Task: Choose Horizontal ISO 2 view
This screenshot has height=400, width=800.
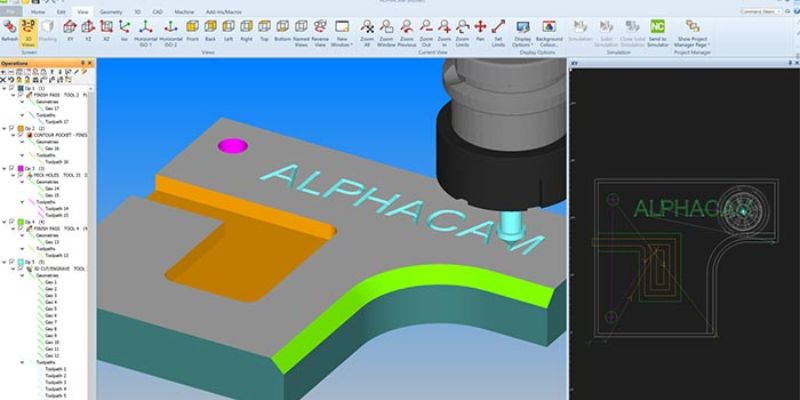Action: click(170, 33)
